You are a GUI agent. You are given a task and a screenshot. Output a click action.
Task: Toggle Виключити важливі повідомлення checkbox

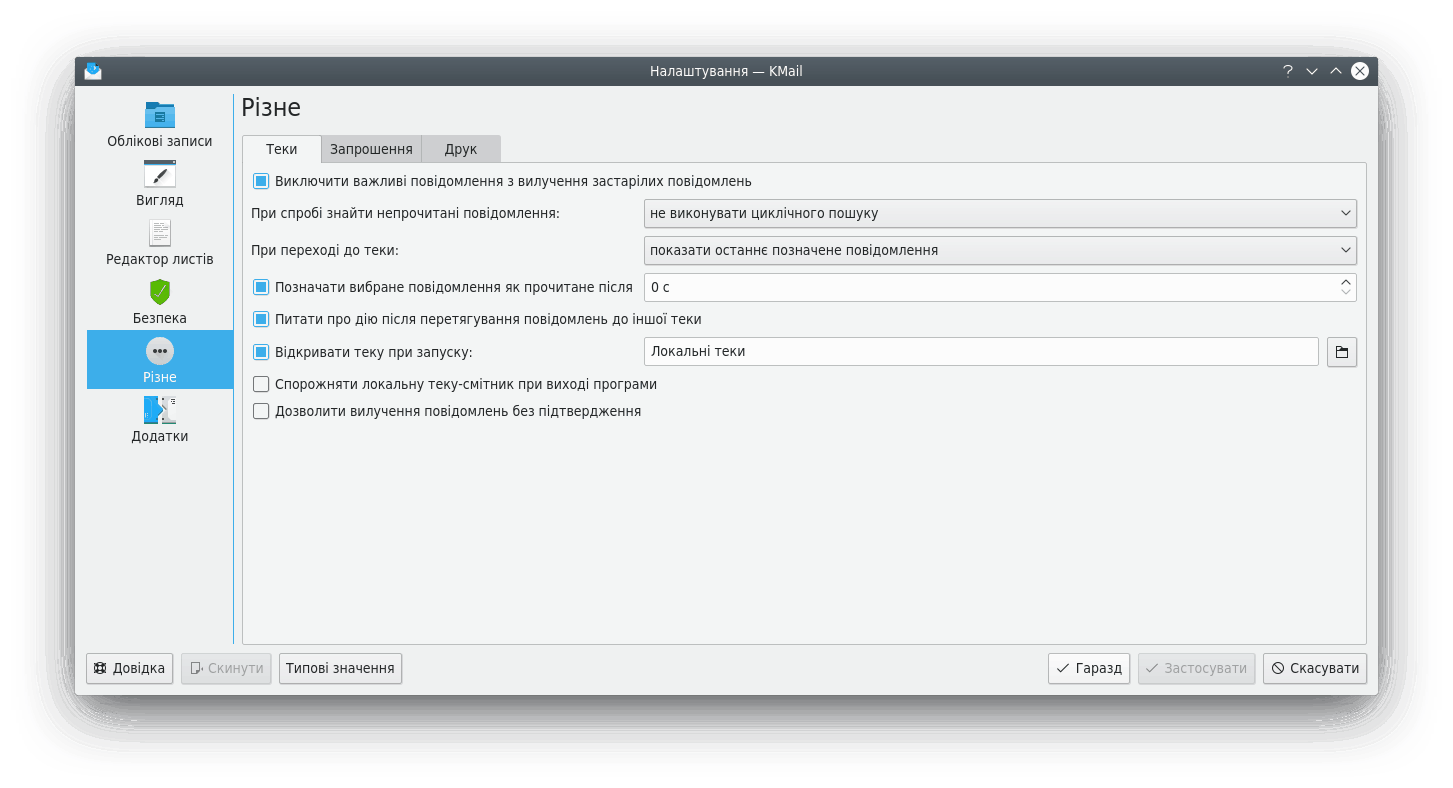coord(261,181)
